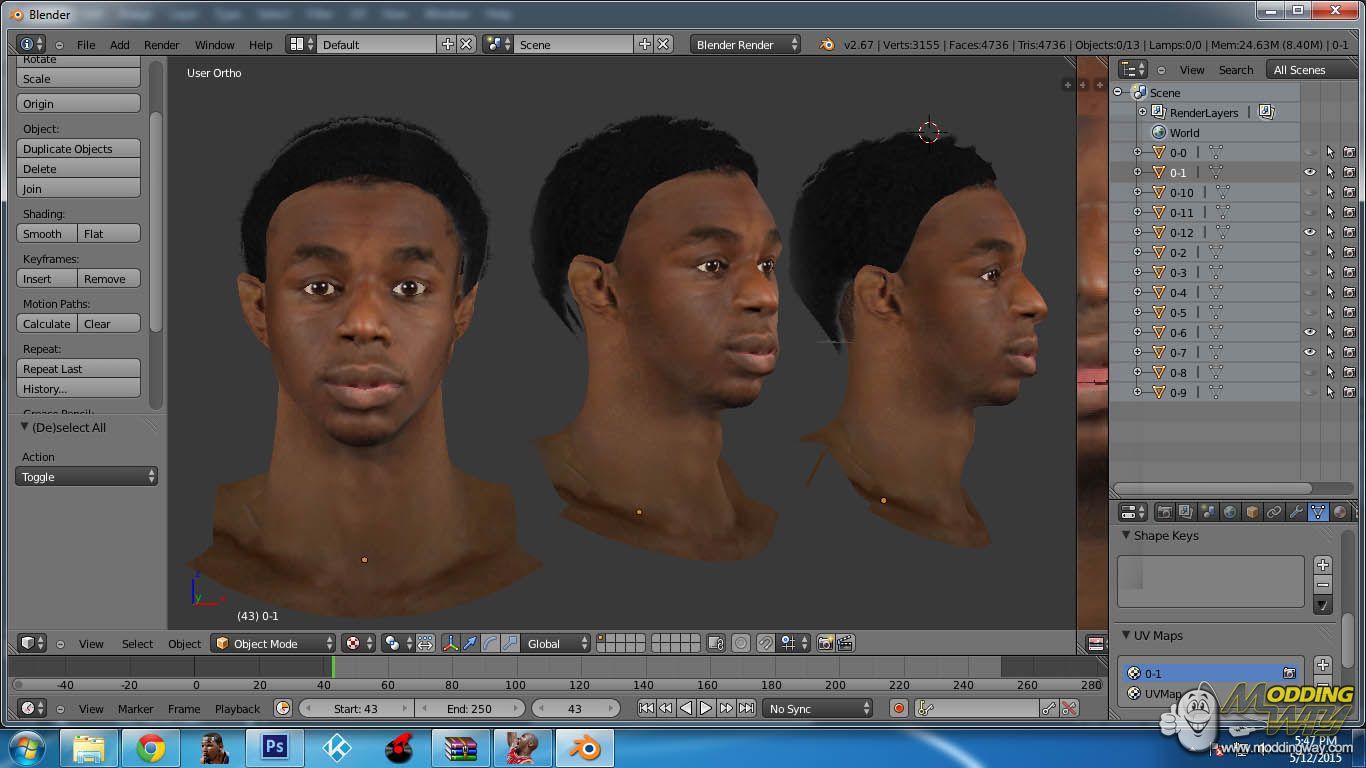Toggle renderability camera for object 0-6
The width and height of the screenshot is (1366, 768).
click(x=1349, y=332)
